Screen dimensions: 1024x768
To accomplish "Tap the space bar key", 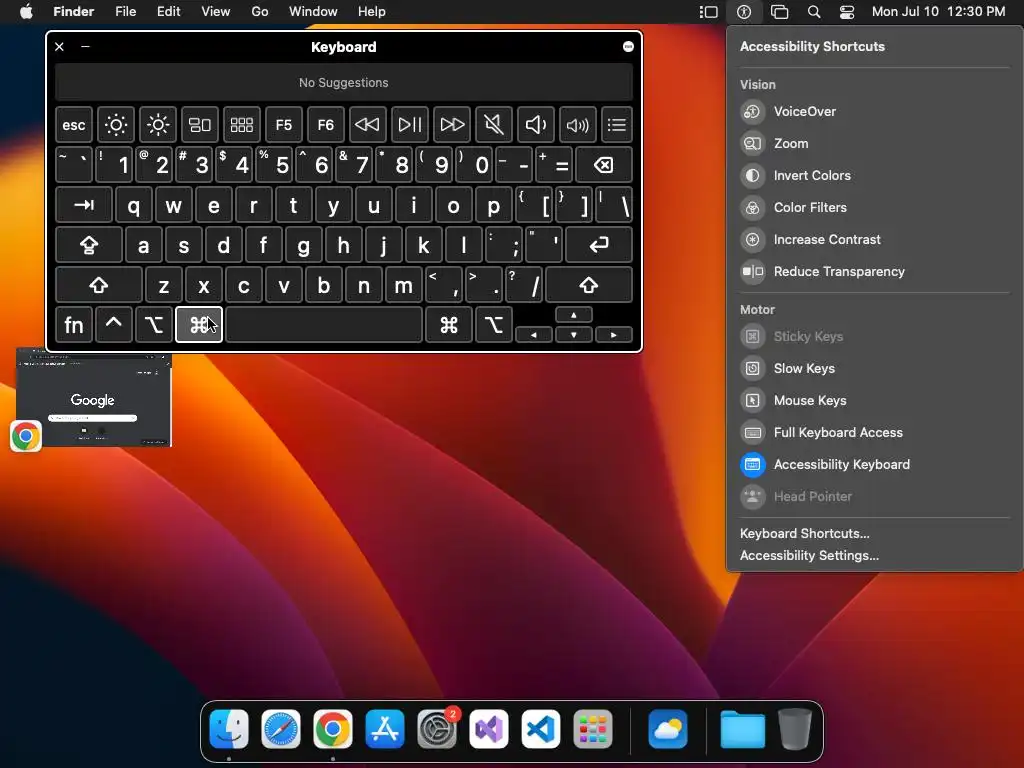I will click(x=324, y=325).
